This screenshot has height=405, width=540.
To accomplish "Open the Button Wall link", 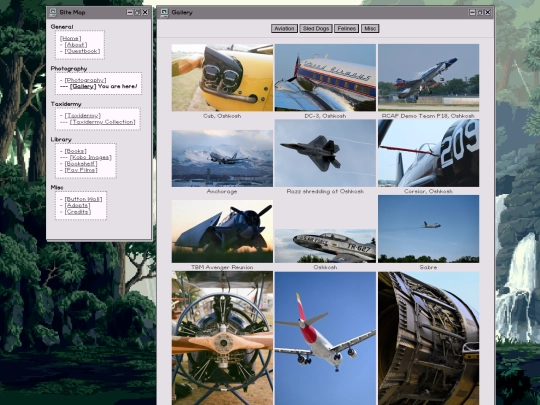I will pyautogui.click(x=84, y=199).
